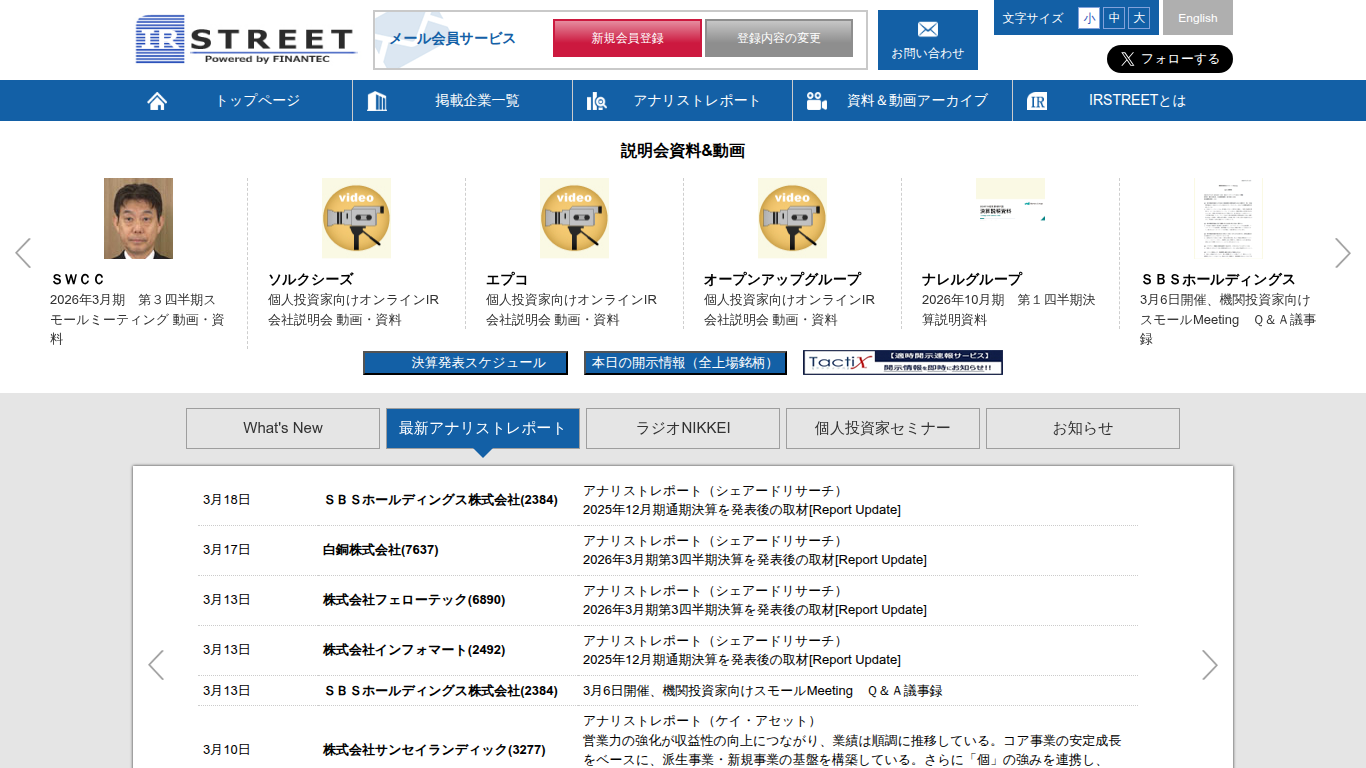Open the 3月17日 白銅 2026年3月期第3四半期 report
The width and height of the screenshot is (1366, 768).
pos(755,550)
